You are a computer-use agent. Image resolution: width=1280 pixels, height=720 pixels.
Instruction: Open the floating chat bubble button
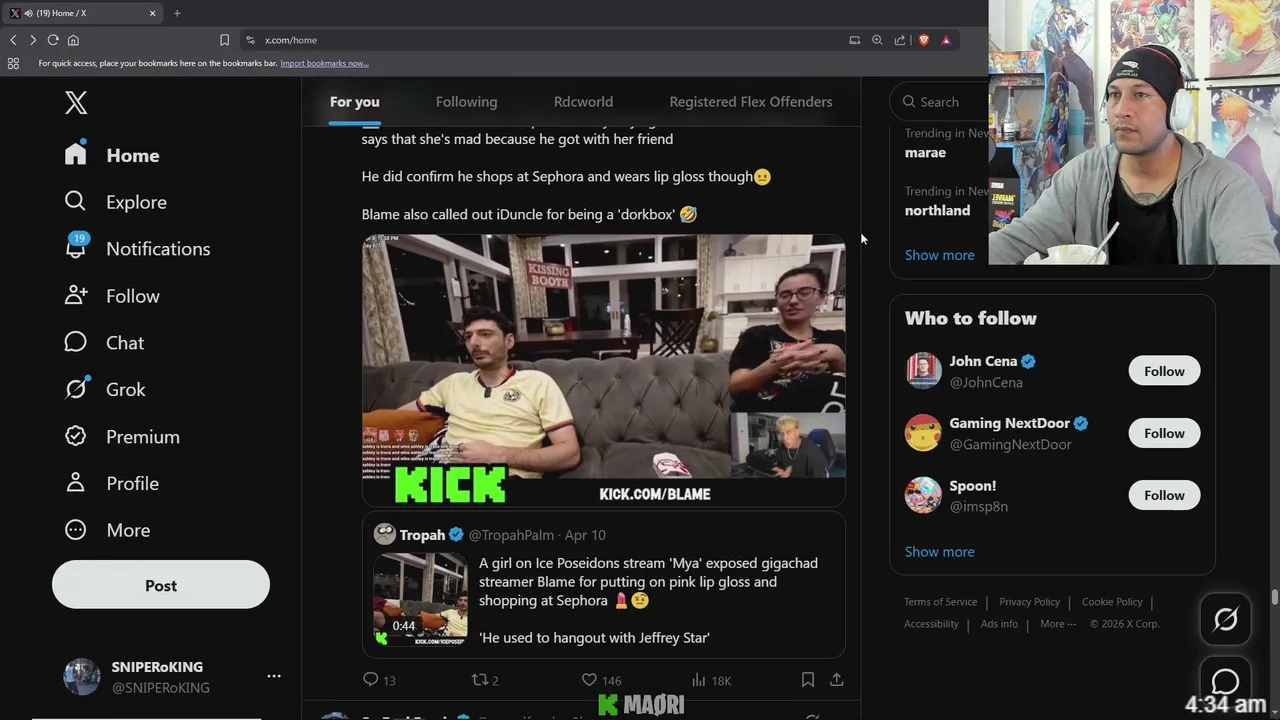coord(1225,682)
